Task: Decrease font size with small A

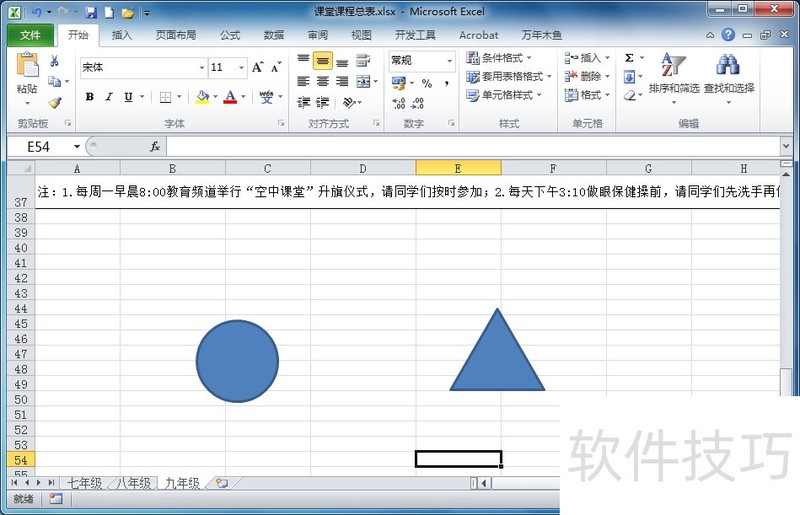Action: pyautogui.click(x=276, y=67)
